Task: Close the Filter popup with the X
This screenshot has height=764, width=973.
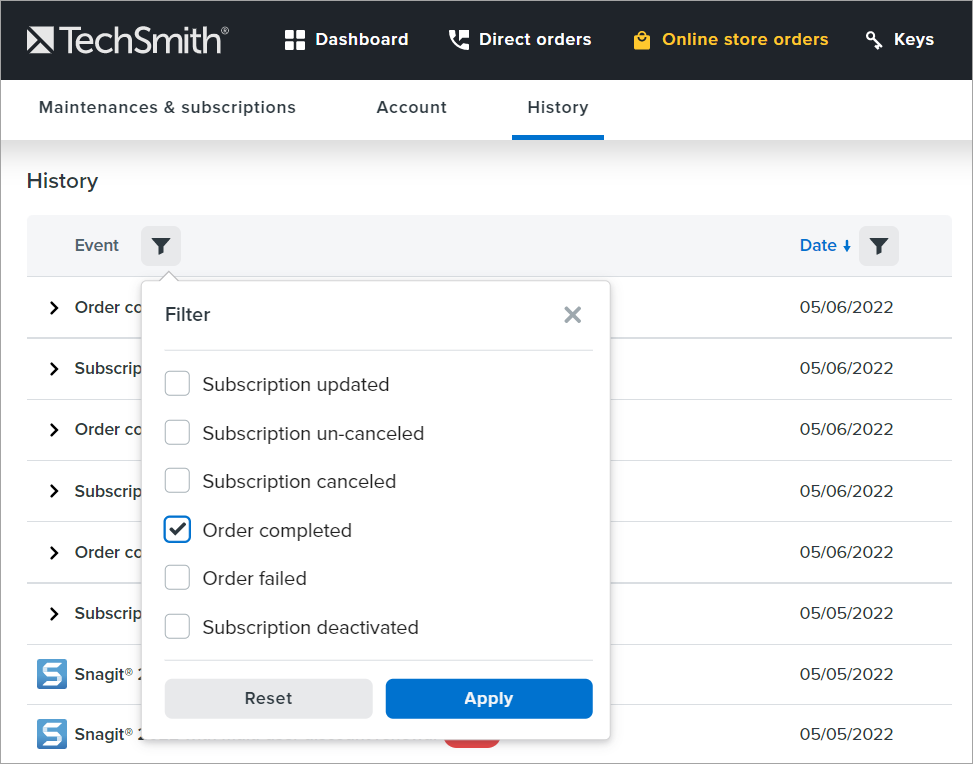Action: point(572,314)
